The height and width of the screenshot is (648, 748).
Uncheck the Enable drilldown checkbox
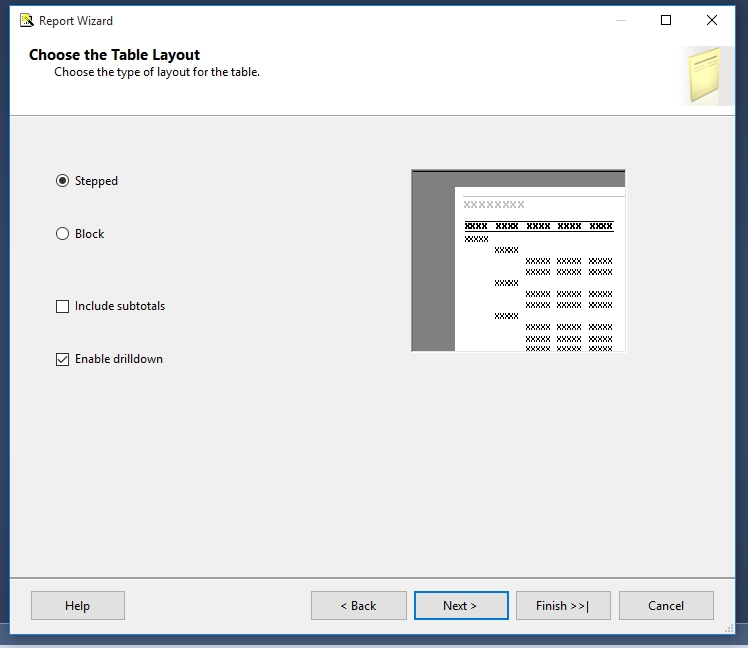(x=63, y=360)
